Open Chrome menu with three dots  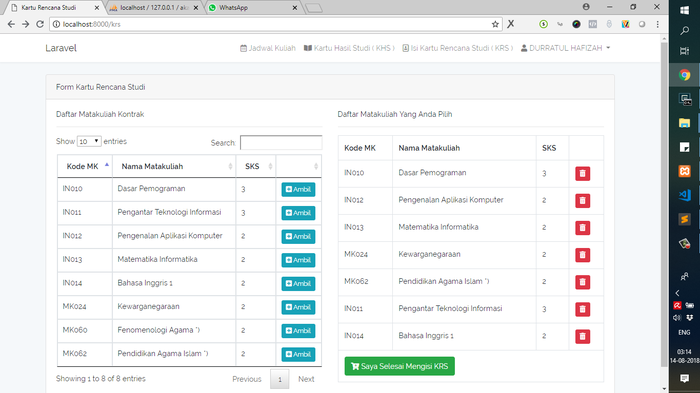(x=658, y=24)
